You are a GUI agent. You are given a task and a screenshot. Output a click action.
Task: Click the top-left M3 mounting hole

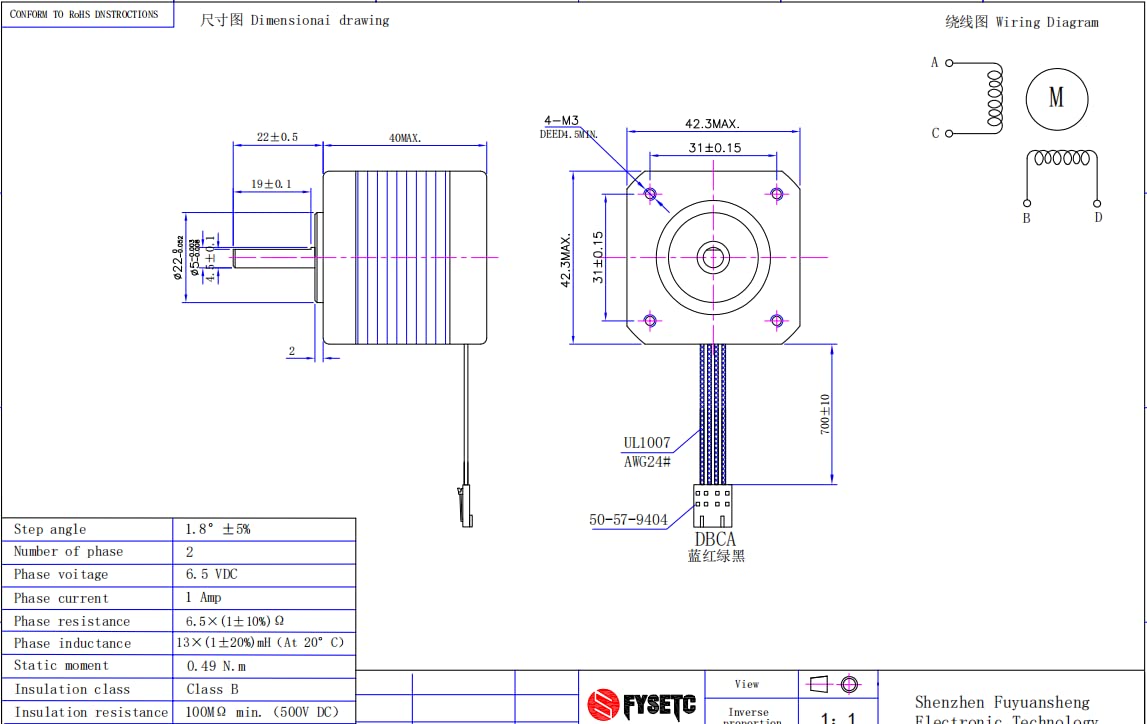click(x=650, y=193)
